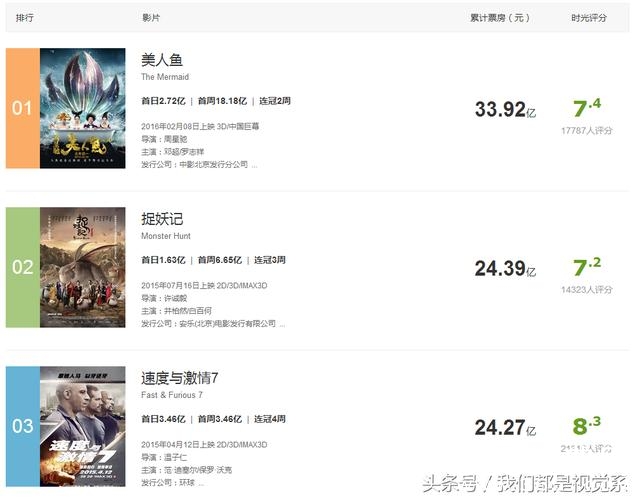The width and height of the screenshot is (640, 500).
Task: Click the 速度与激情7 title link
Action: point(180,378)
